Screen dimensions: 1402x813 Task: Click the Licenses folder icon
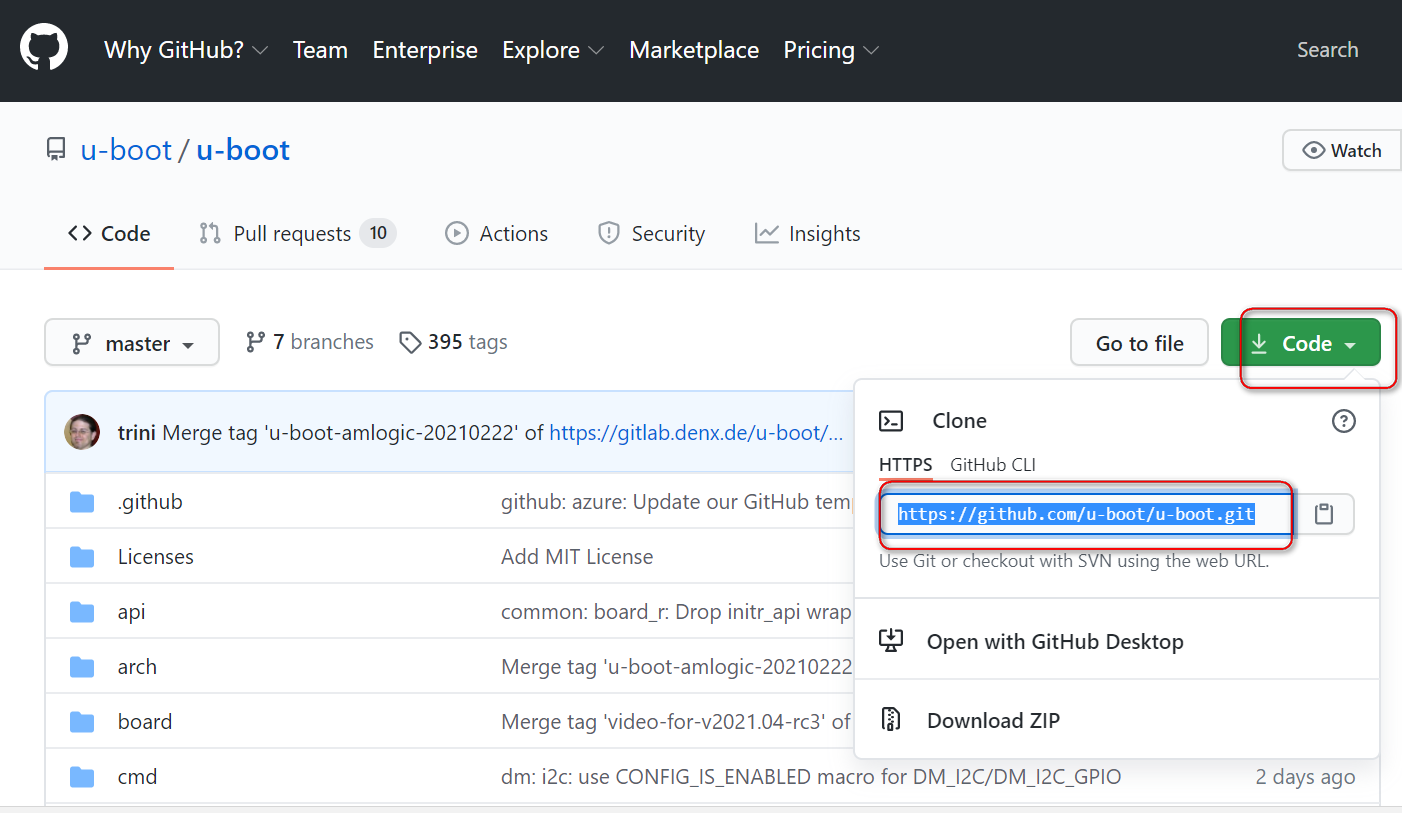click(x=82, y=557)
